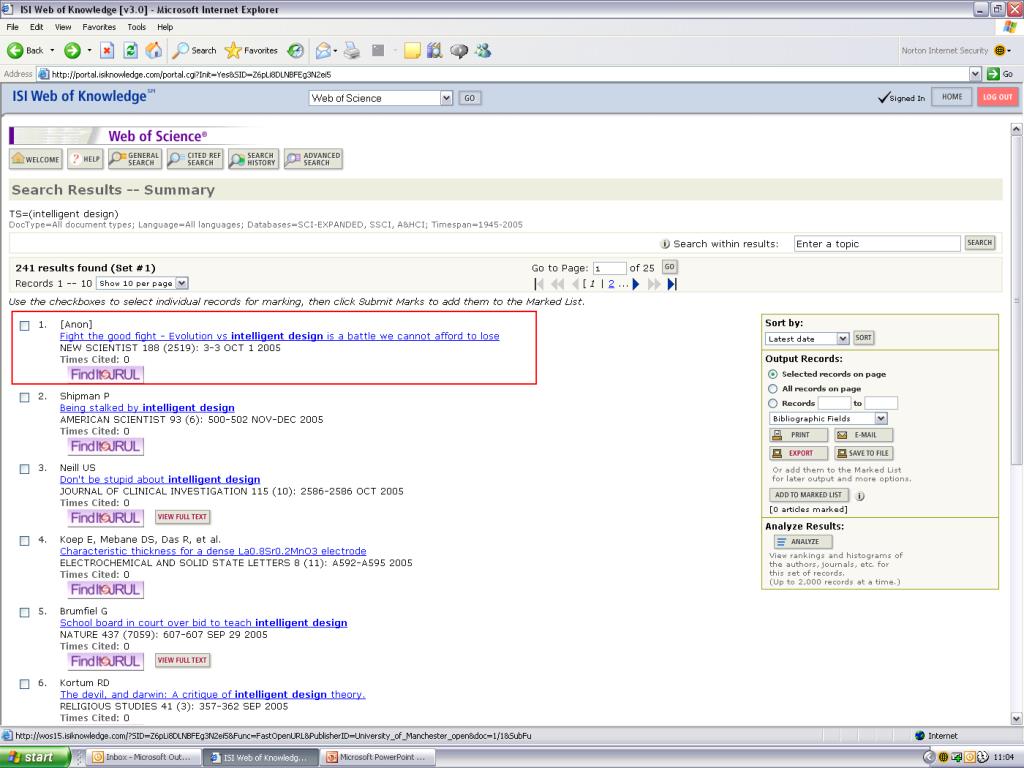Open 'Being stalked by intelligent design' link
Viewport: 1024px width, 768px height.
click(x=147, y=408)
